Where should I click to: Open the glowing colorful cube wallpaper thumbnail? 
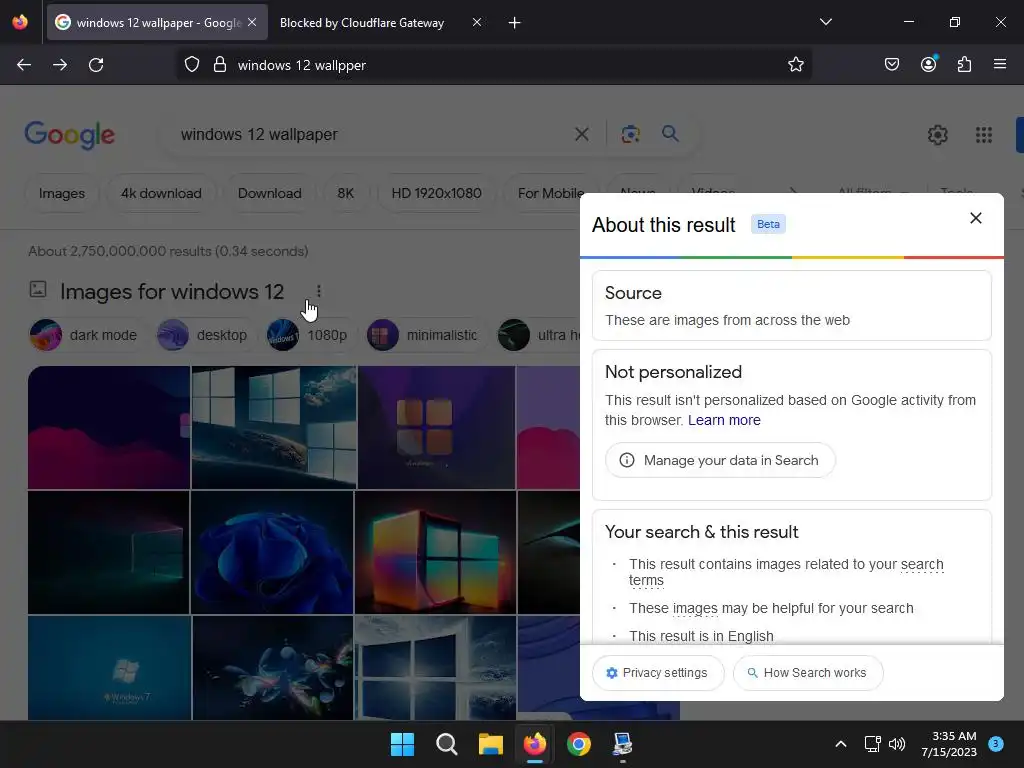[x=436, y=552]
